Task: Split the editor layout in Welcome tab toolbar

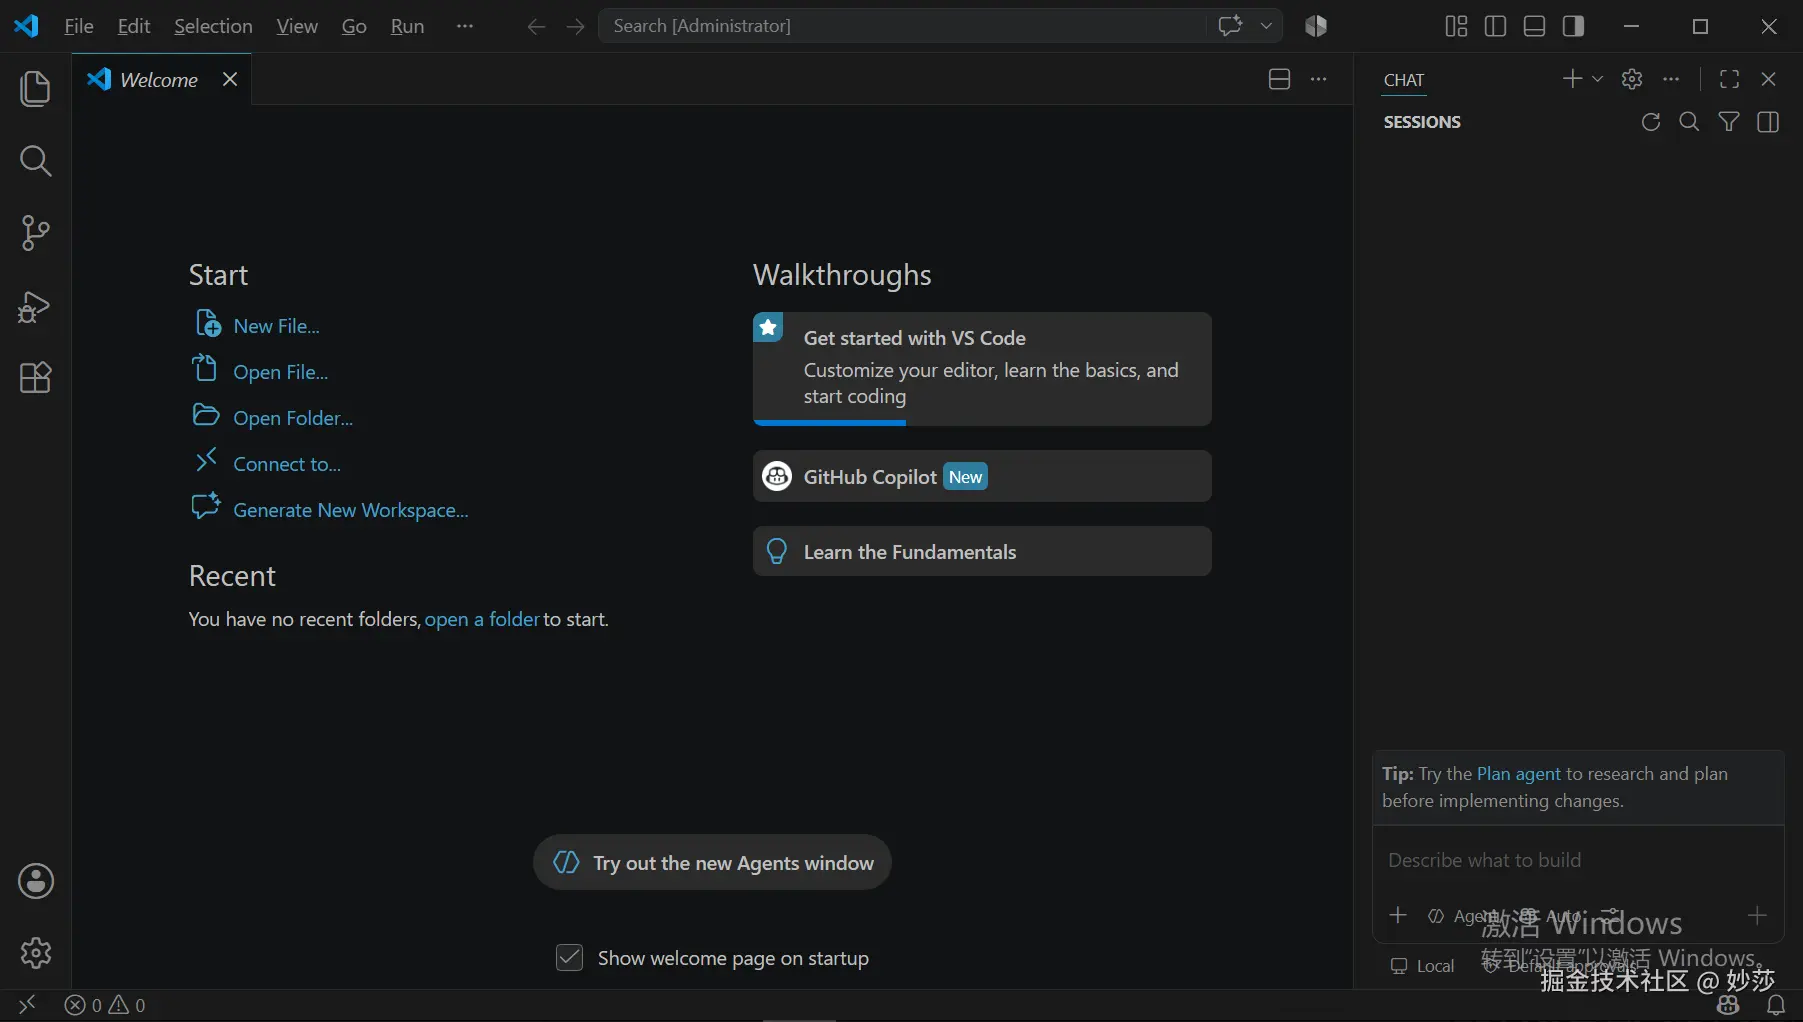Action: (x=1279, y=79)
